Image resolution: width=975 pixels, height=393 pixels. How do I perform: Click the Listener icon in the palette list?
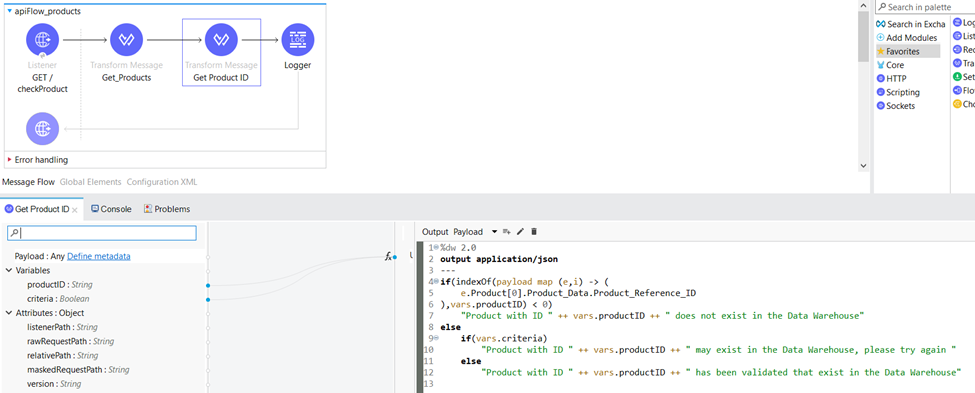[957, 36]
